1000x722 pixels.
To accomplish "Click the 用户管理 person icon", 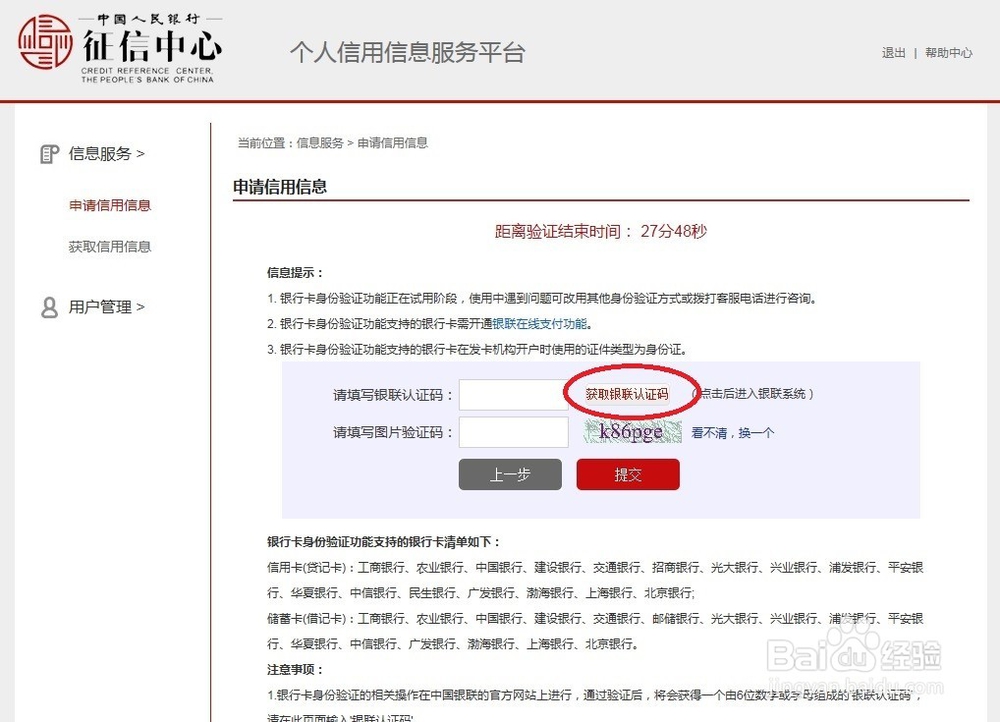I will (x=49, y=307).
